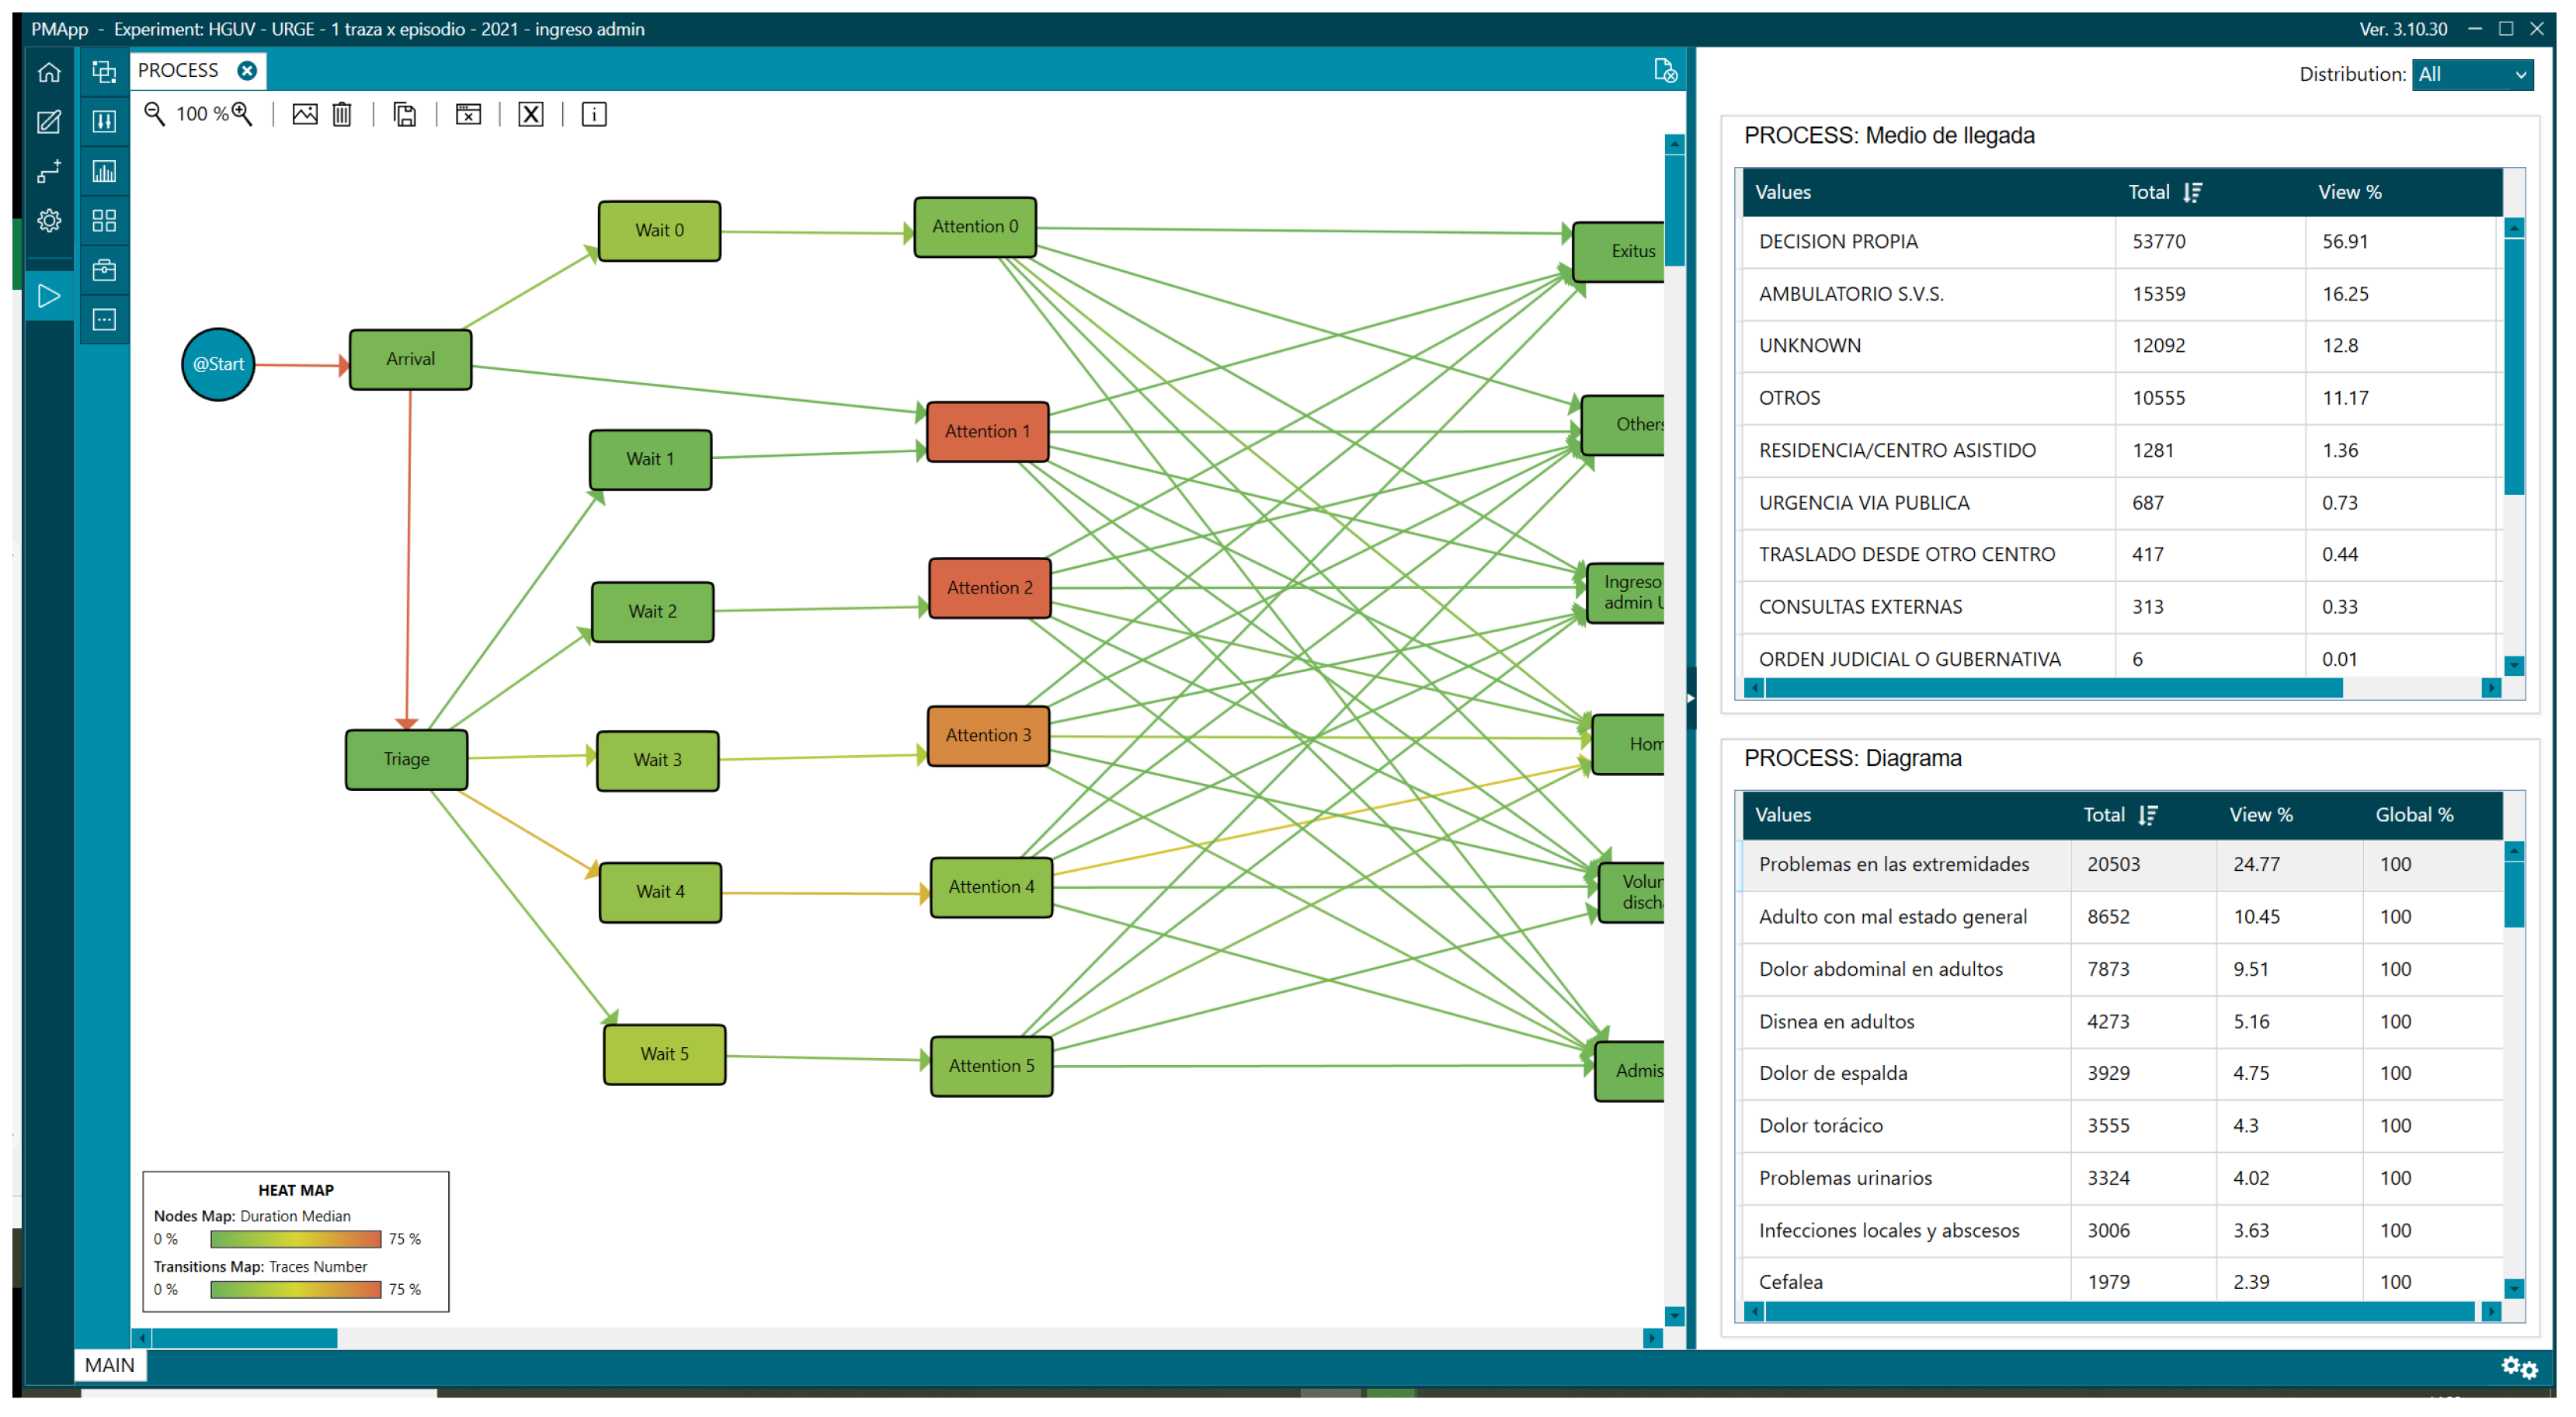This screenshot has width=2576, height=1417.
Task: Click the sliders filter sidebar icon
Action: (x=104, y=122)
